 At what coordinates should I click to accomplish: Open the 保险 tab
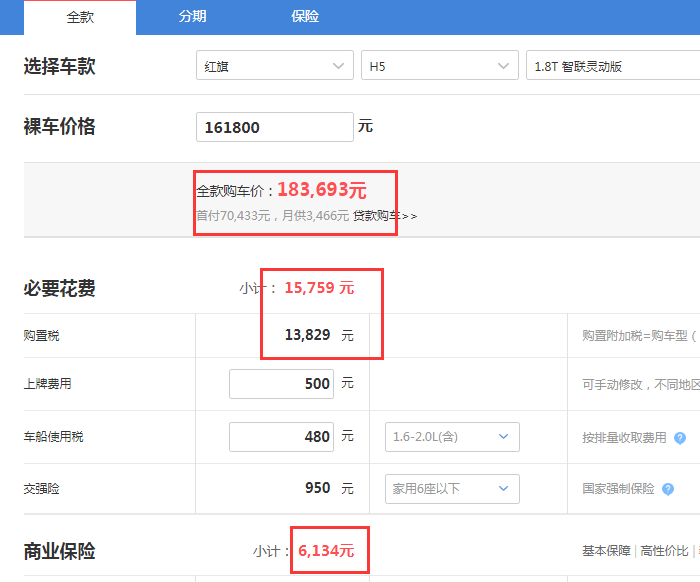[x=305, y=17]
